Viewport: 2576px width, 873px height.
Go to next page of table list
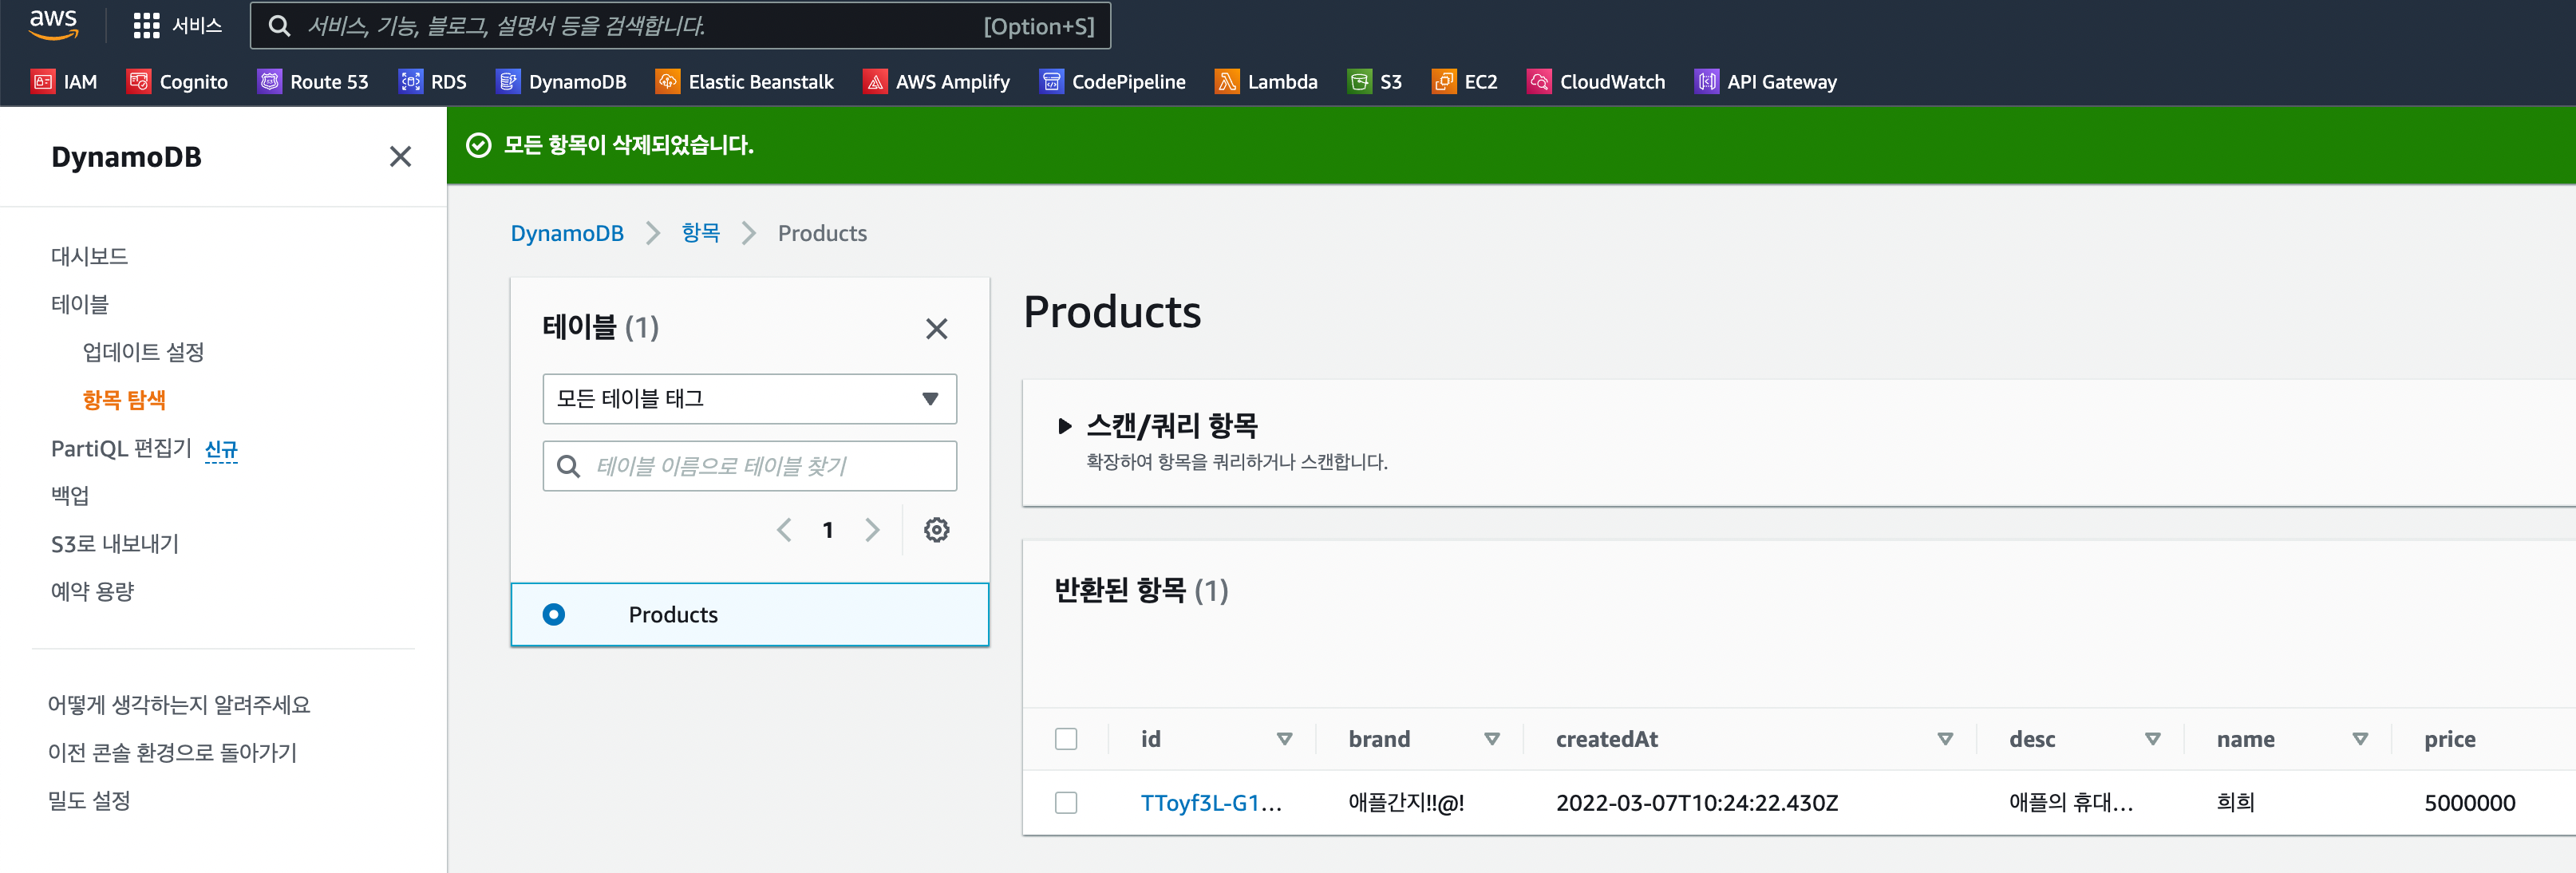point(872,530)
